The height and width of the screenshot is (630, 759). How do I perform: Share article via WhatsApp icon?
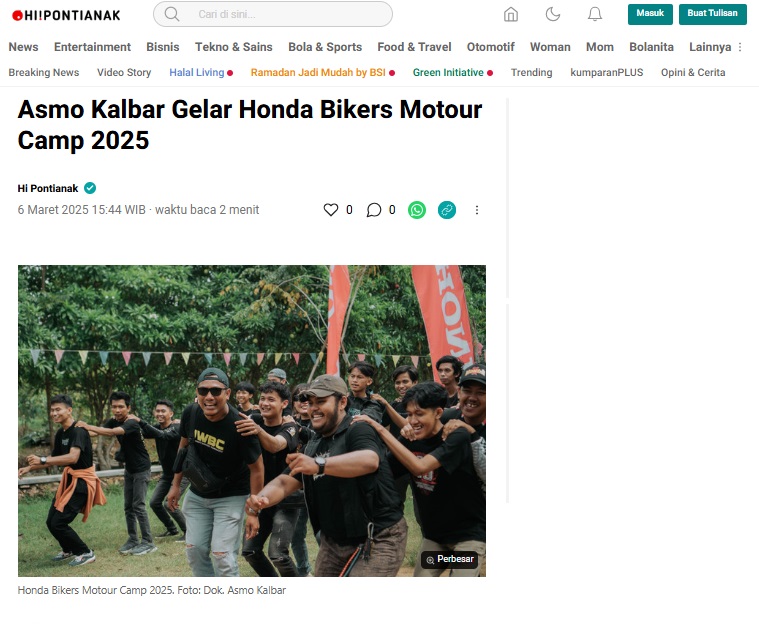pos(417,210)
